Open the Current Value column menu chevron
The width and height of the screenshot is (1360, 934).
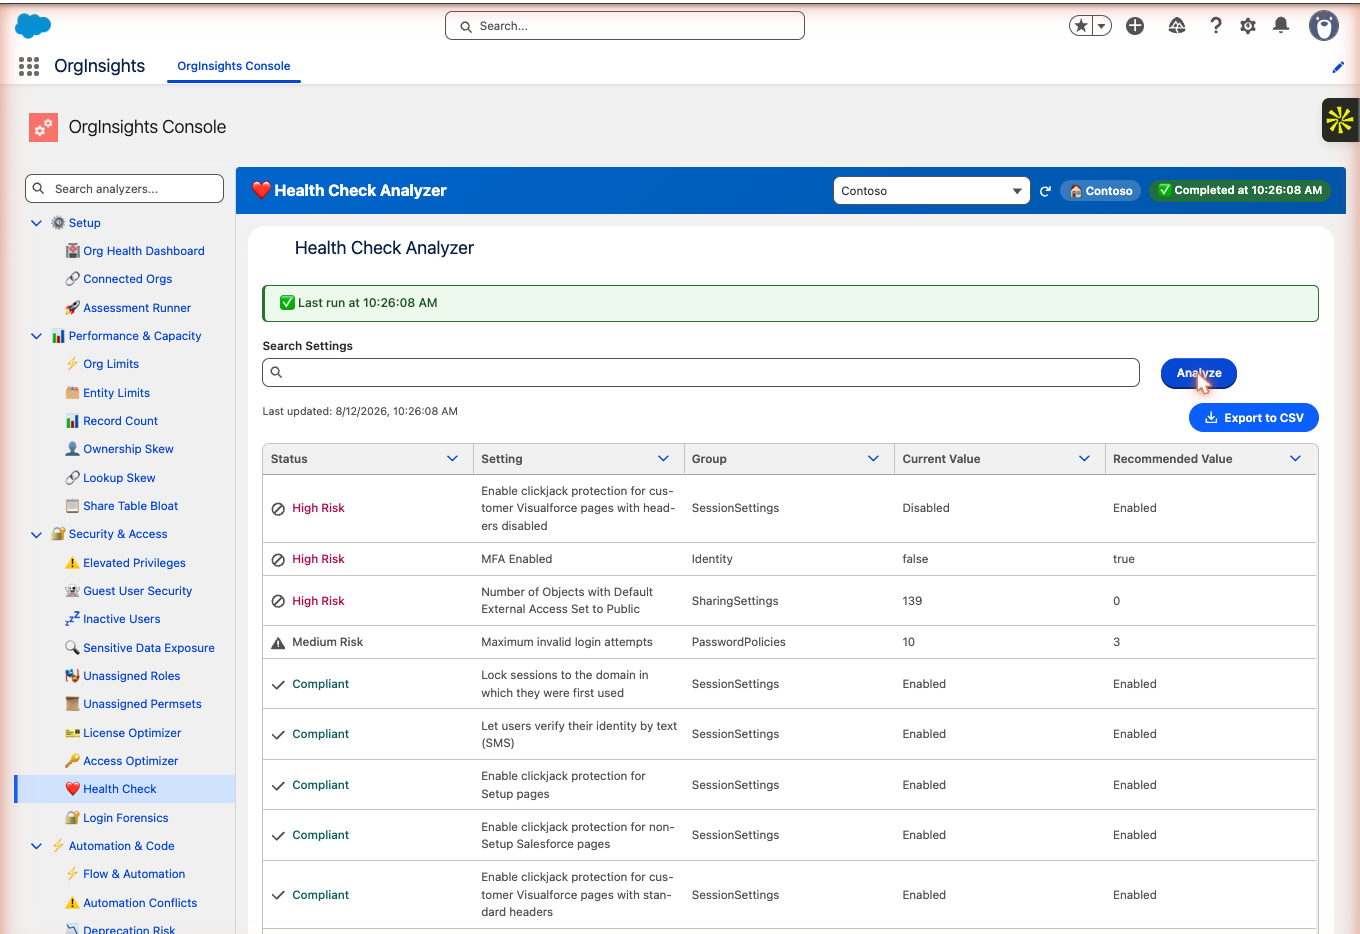1084,459
